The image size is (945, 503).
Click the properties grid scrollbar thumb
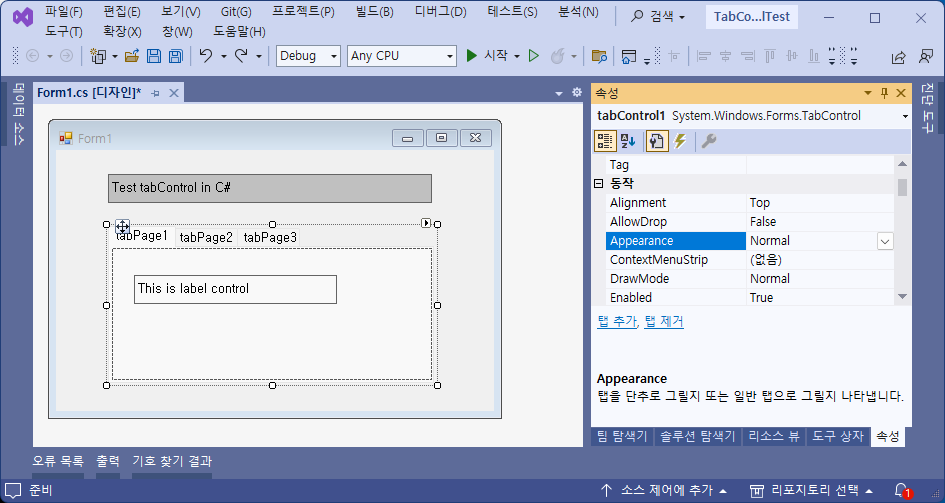pyautogui.click(x=902, y=187)
